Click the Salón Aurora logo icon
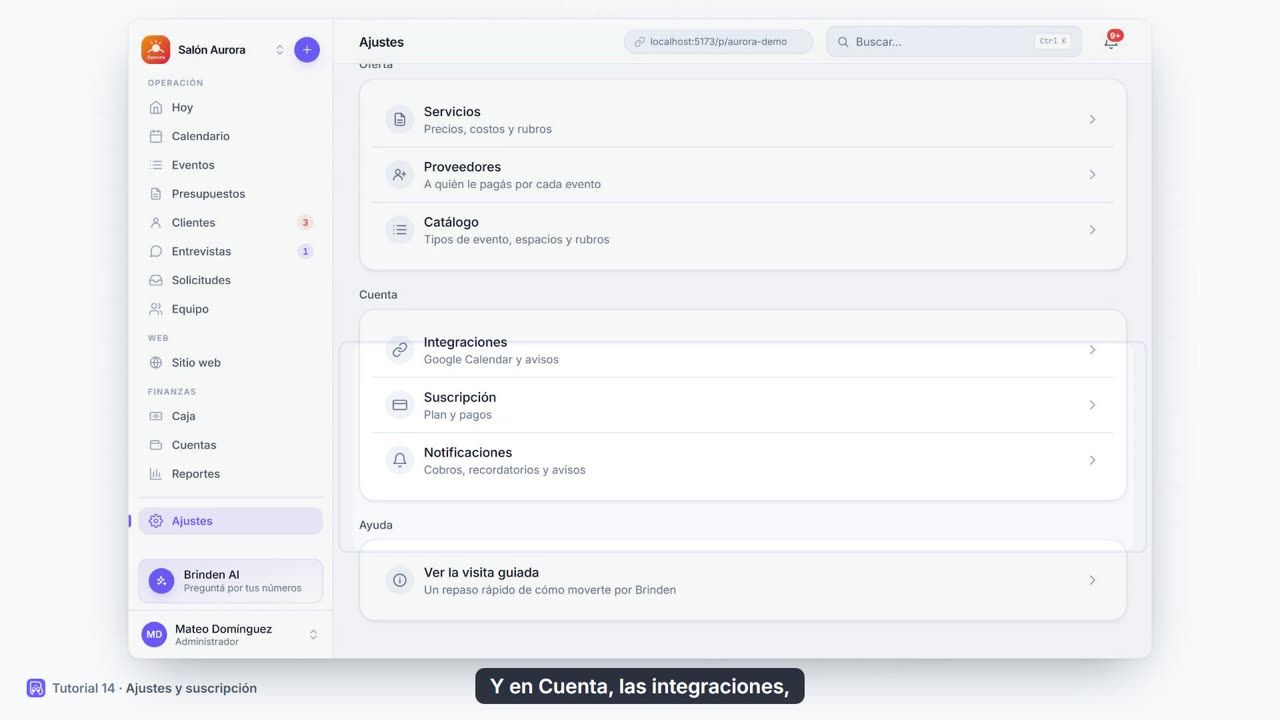Viewport: 1280px width, 720px height. pyautogui.click(x=155, y=50)
